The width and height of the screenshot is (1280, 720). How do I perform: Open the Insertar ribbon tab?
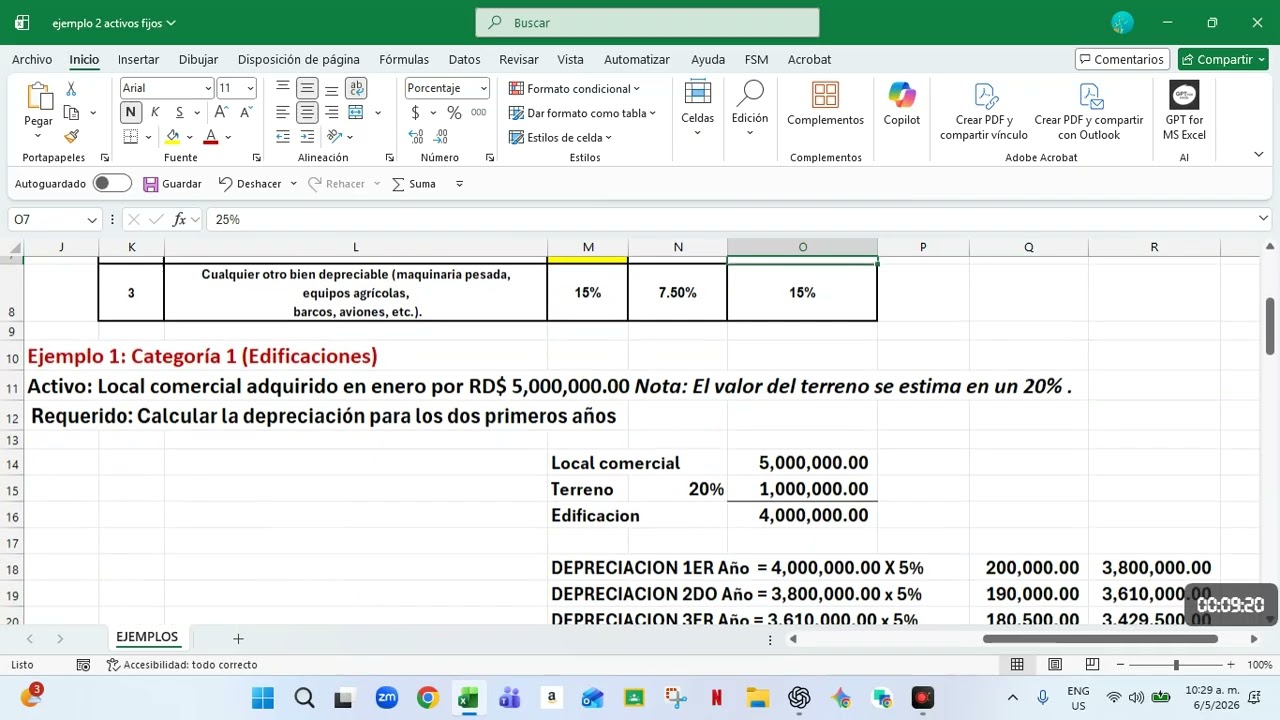point(138,59)
